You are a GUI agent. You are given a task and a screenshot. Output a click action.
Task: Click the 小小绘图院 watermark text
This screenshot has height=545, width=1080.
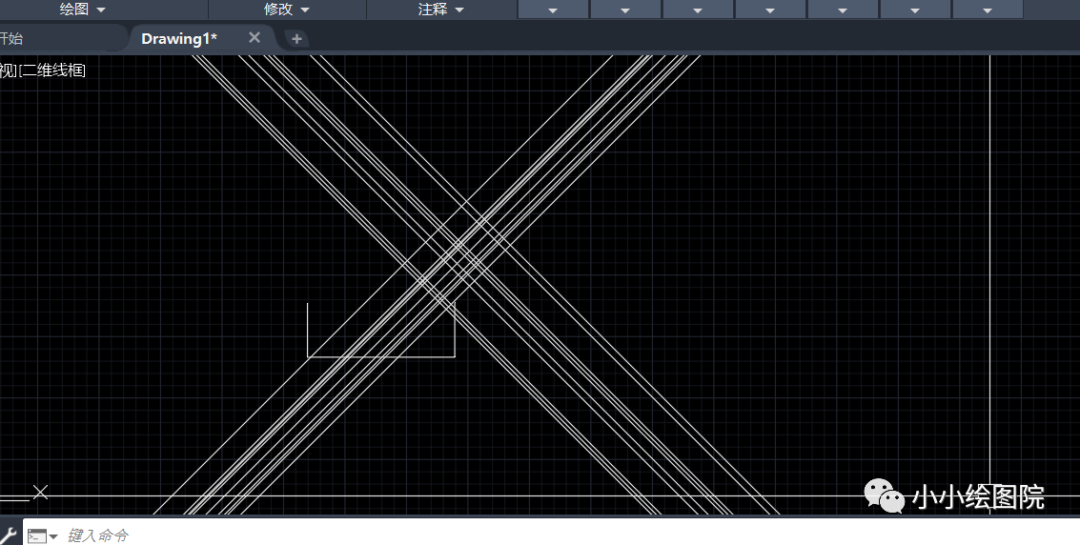click(x=978, y=497)
